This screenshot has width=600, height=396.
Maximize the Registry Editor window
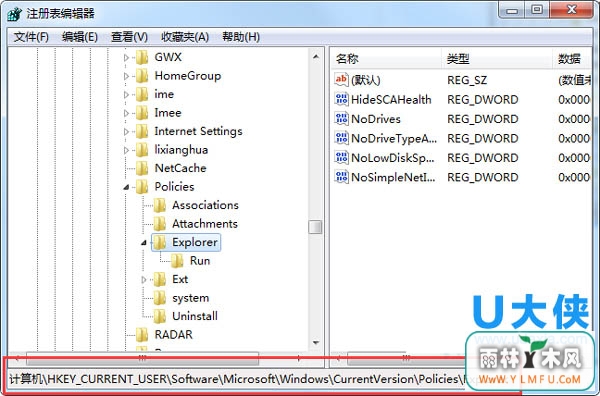tap(537, 10)
